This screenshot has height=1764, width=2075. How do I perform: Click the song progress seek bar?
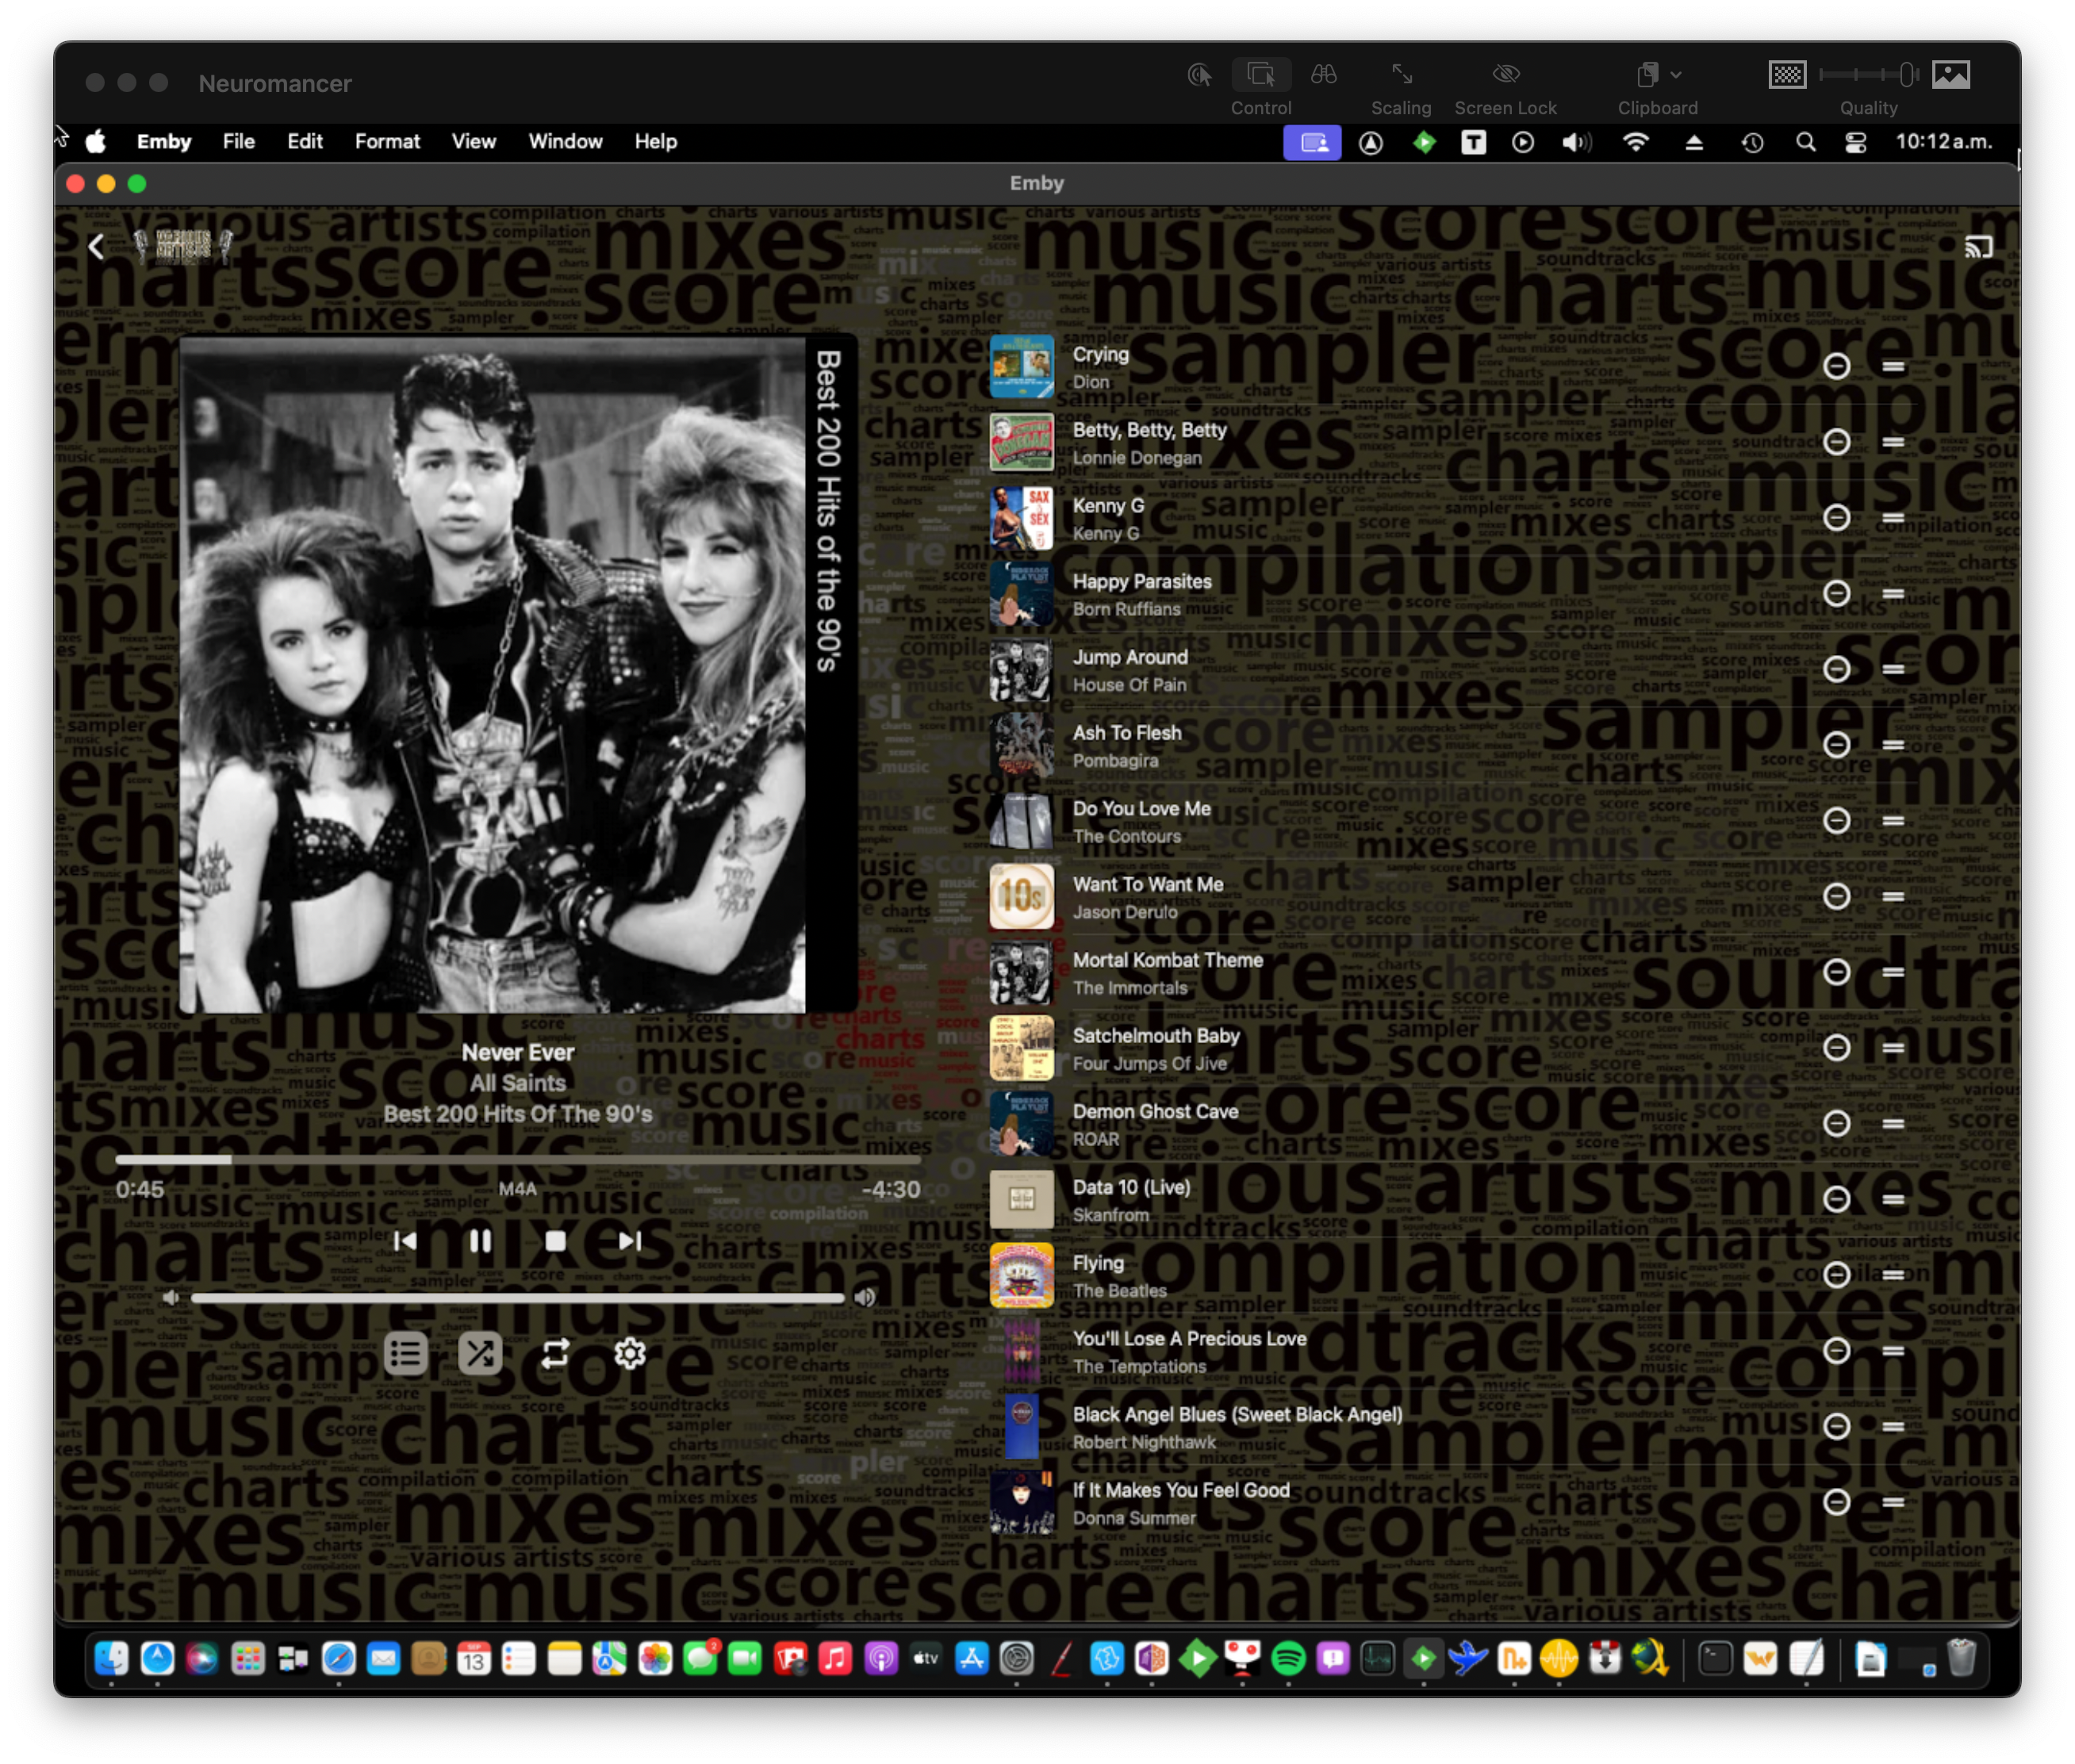point(517,1159)
